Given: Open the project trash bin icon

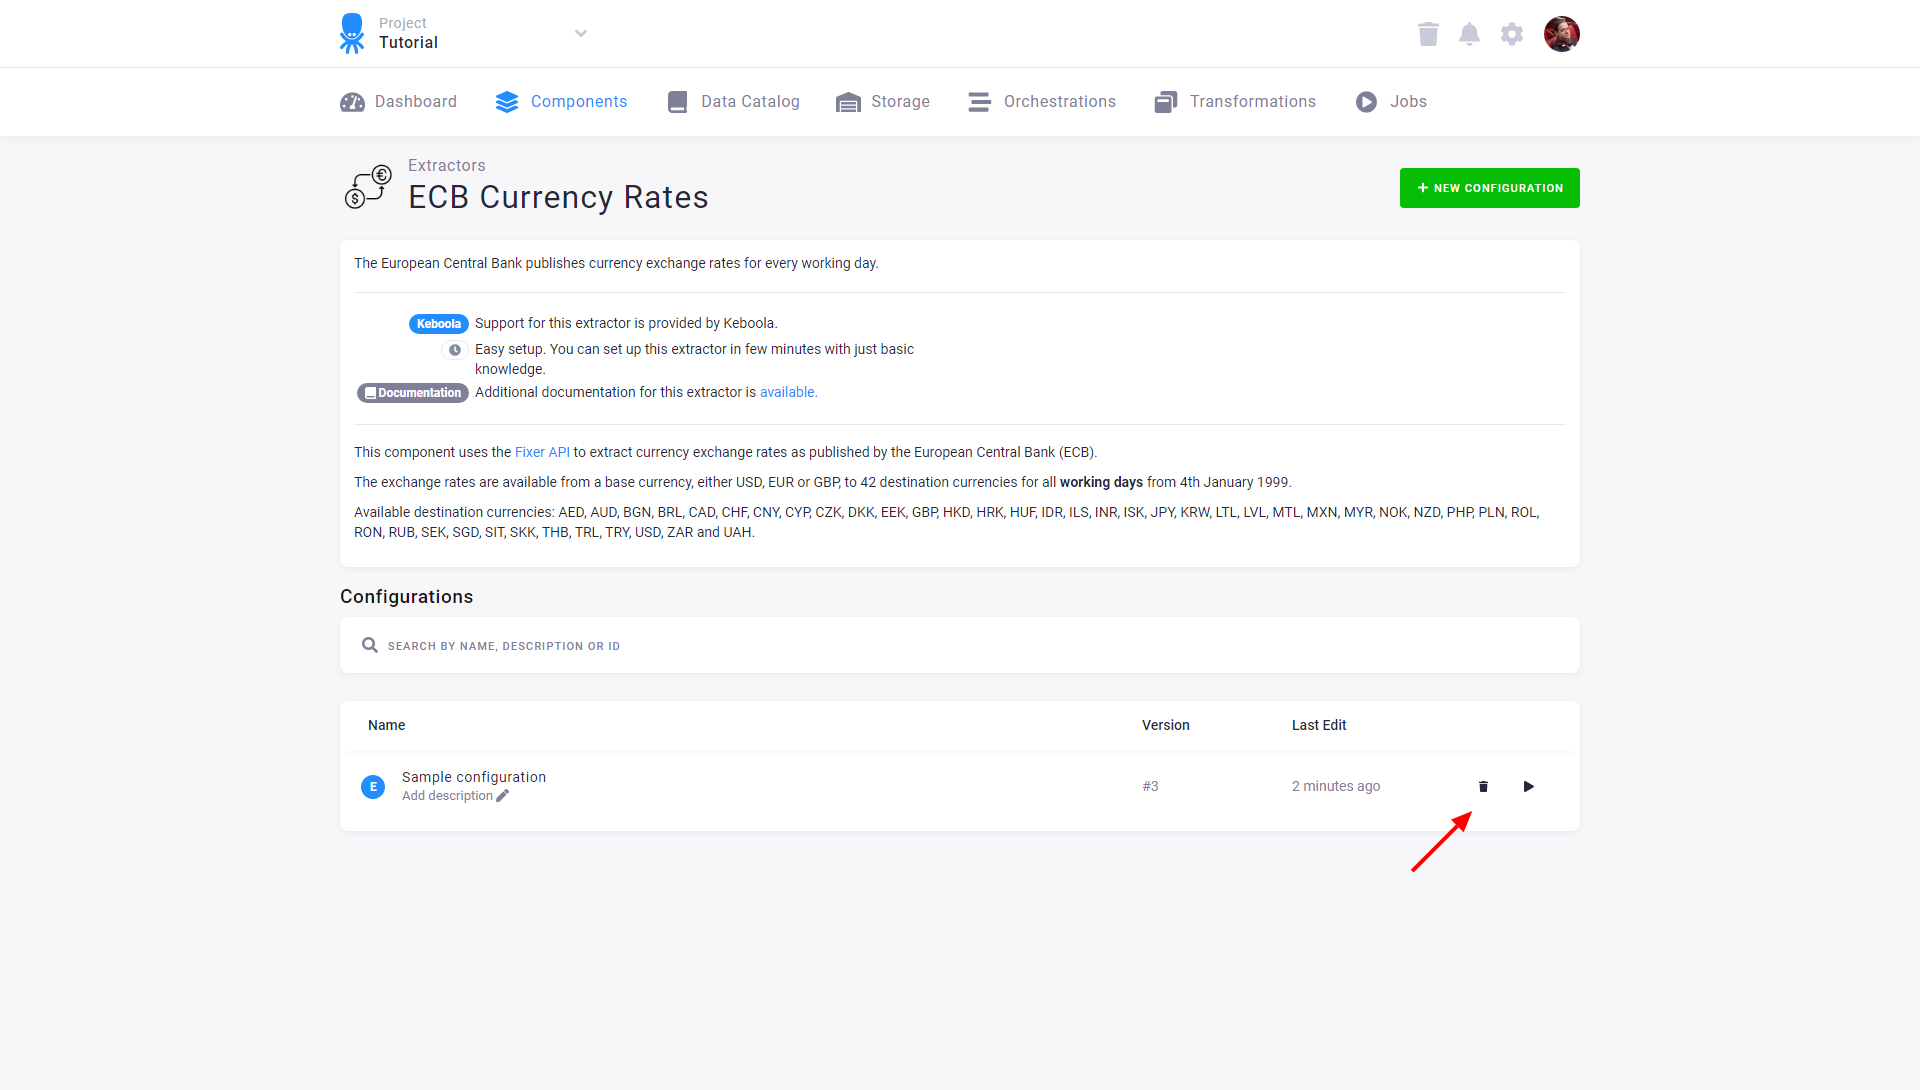Looking at the screenshot, I should coord(1428,34).
